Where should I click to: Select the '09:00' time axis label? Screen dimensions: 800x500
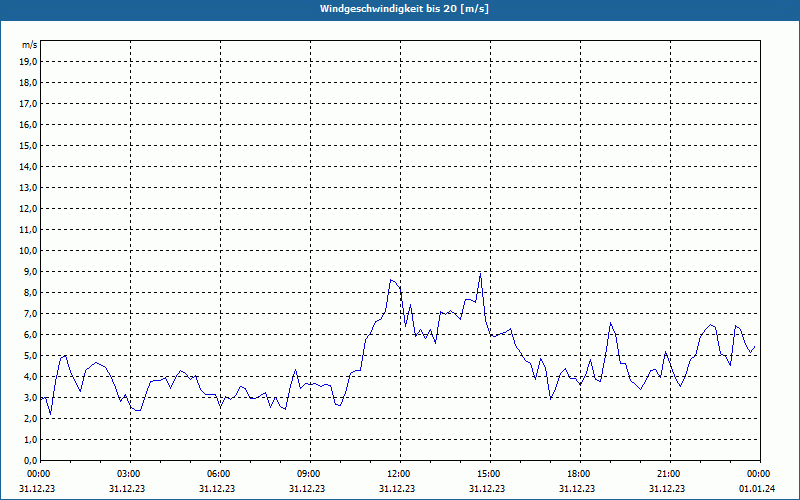coord(310,474)
